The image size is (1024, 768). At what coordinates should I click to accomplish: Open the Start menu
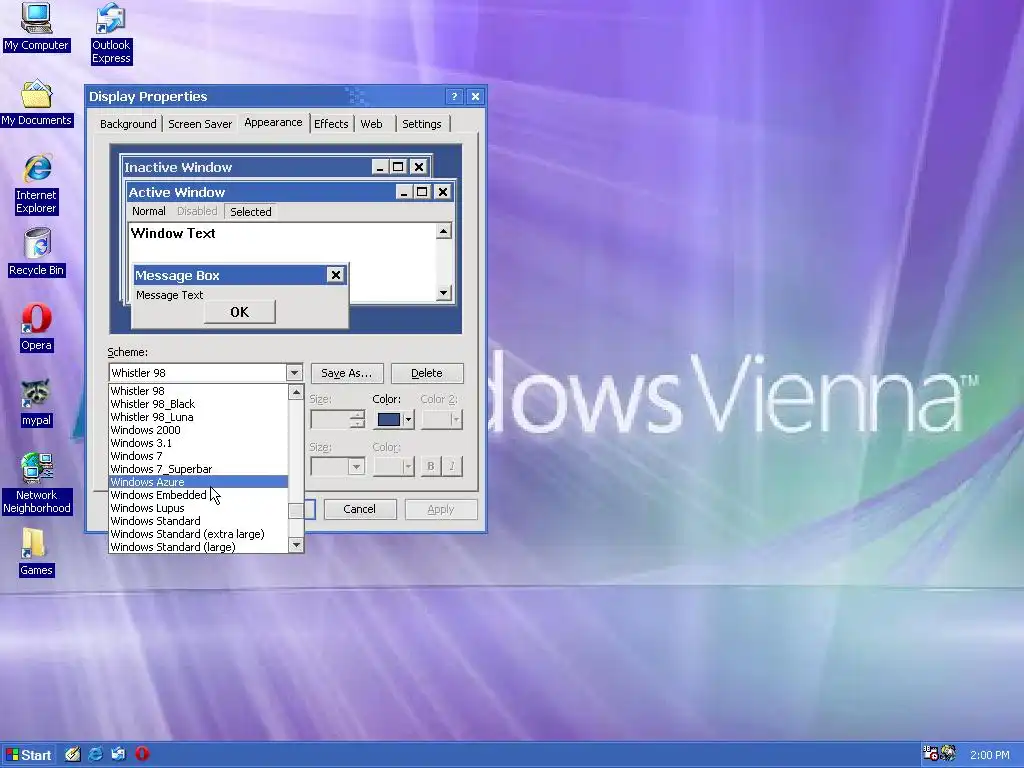tap(28, 755)
